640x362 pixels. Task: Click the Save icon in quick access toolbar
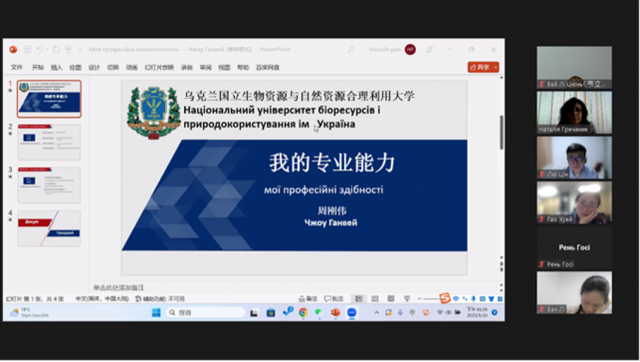(x=27, y=49)
